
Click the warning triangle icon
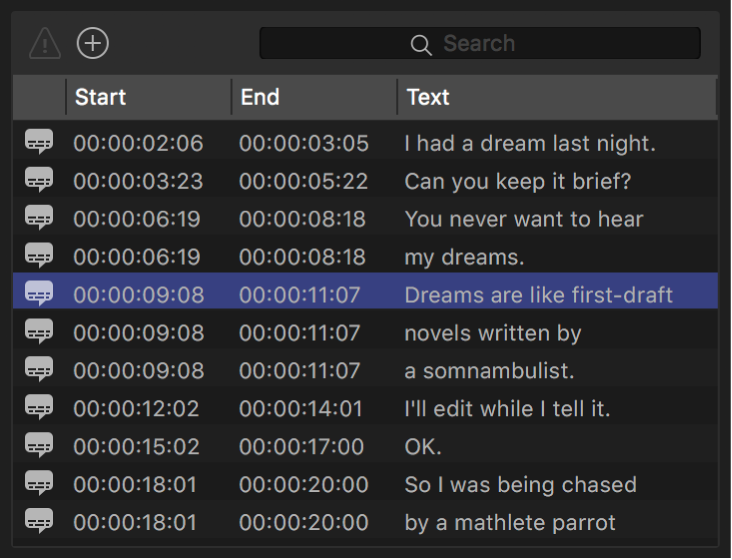click(45, 43)
